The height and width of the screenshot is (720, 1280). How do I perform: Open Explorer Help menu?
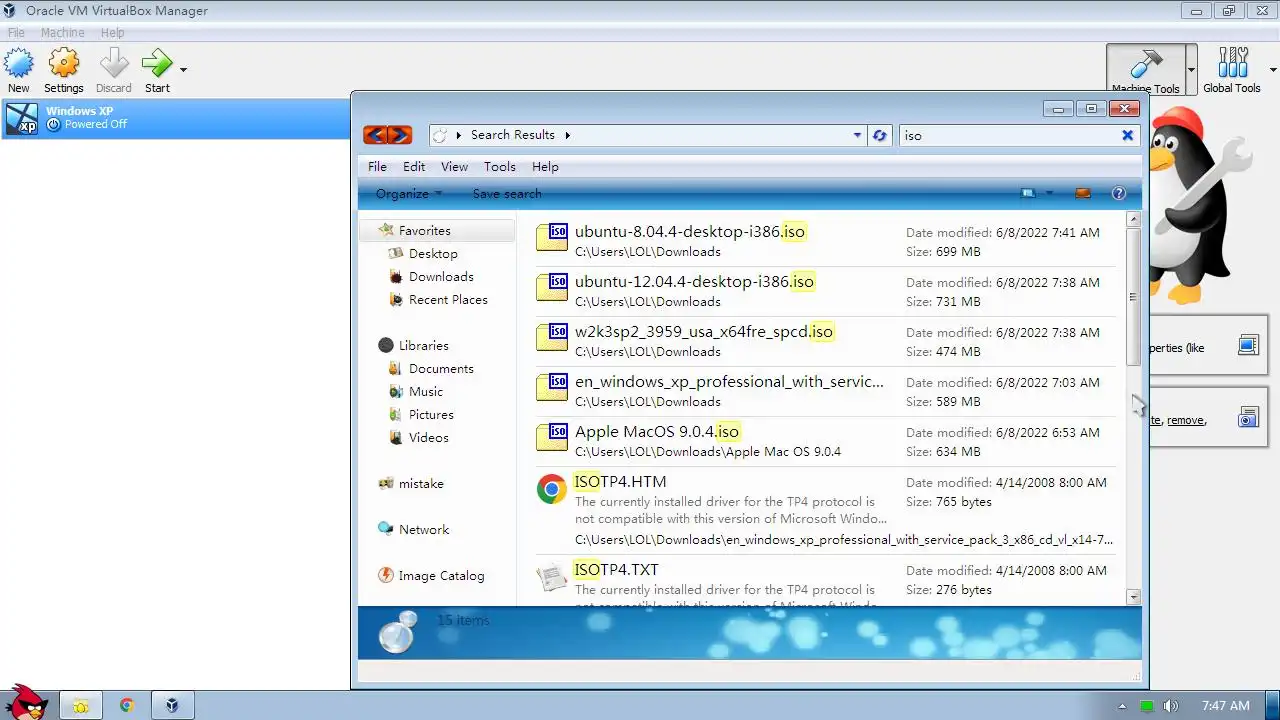[545, 167]
